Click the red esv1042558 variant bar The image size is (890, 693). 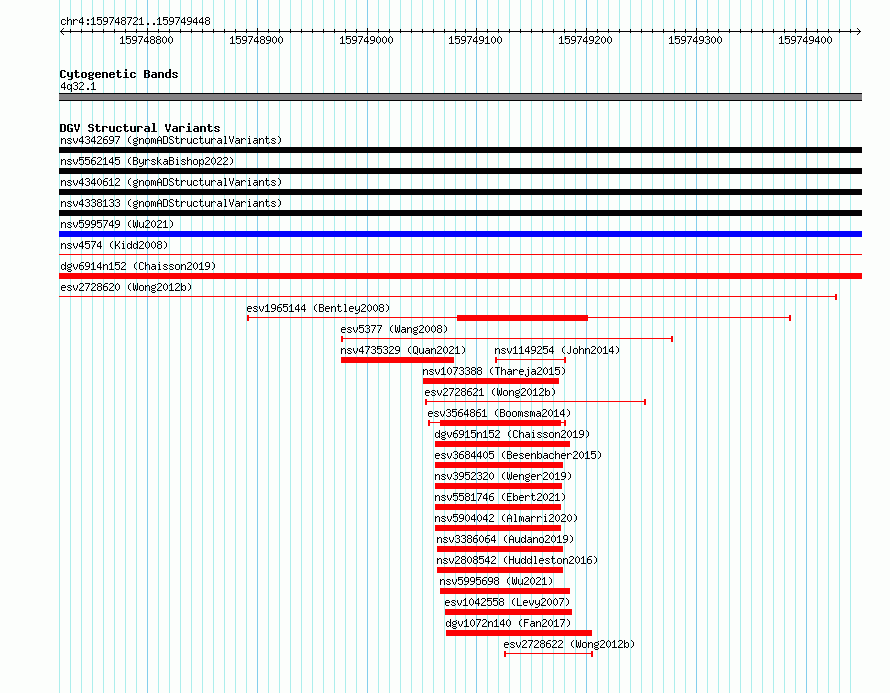tap(509, 612)
